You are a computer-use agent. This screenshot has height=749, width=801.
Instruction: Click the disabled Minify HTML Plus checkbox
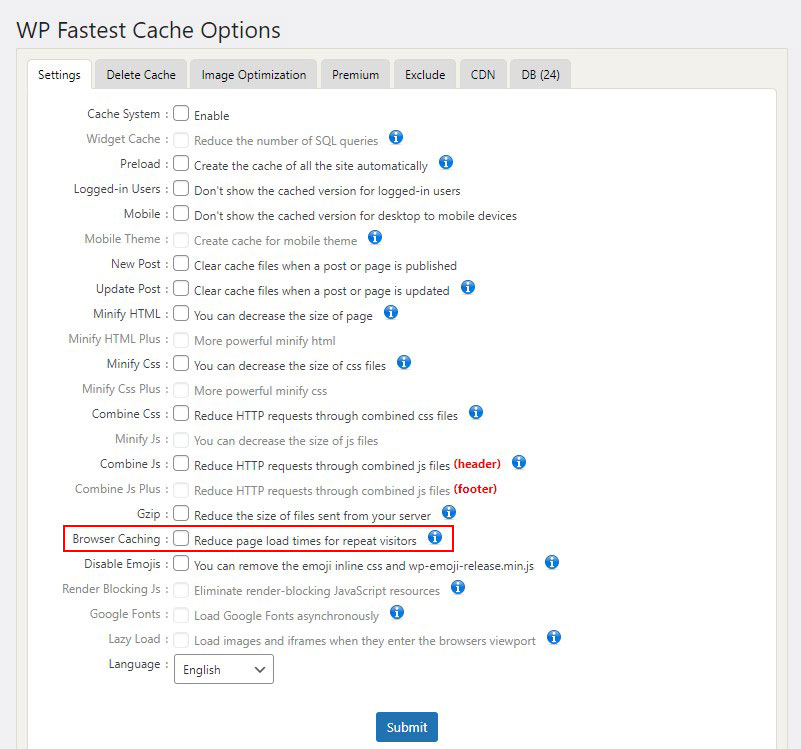[181, 340]
